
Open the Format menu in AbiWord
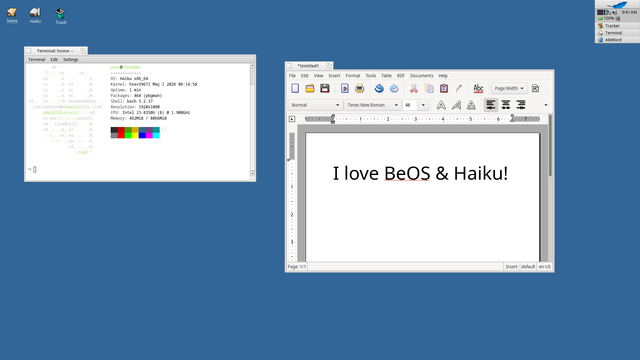pyautogui.click(x=353, y=76)
